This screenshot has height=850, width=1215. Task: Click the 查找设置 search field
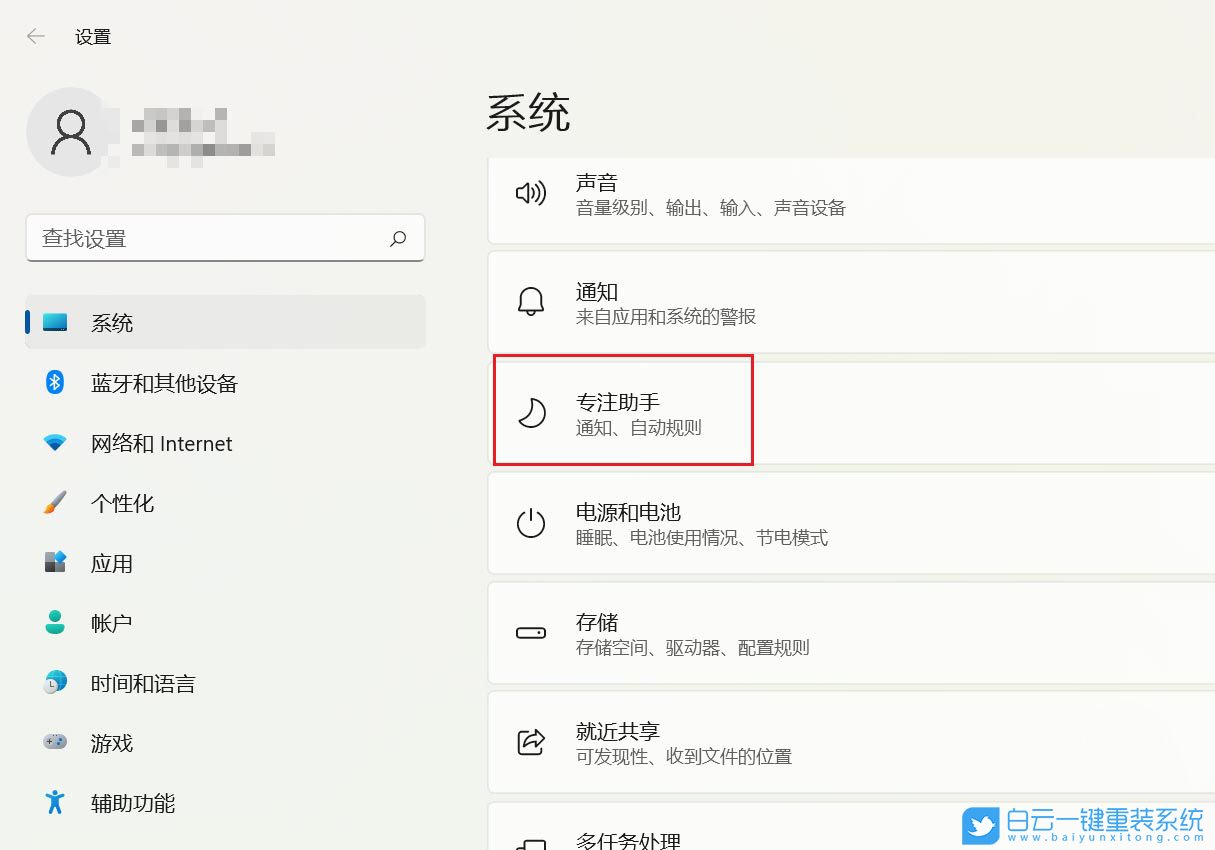click(226, 238)
